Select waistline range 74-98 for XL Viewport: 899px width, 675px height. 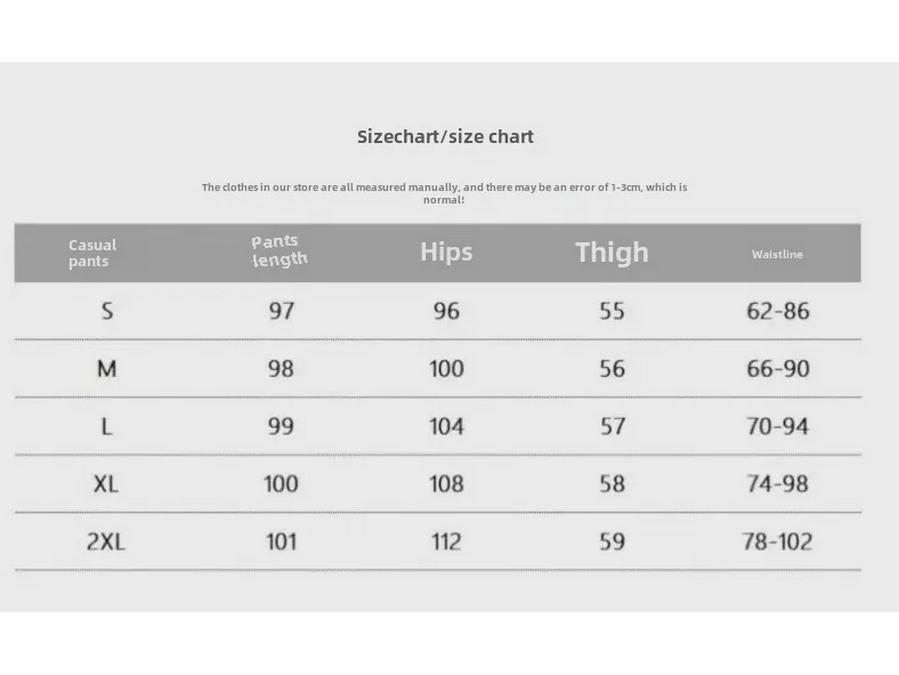[x=777, y=484]
